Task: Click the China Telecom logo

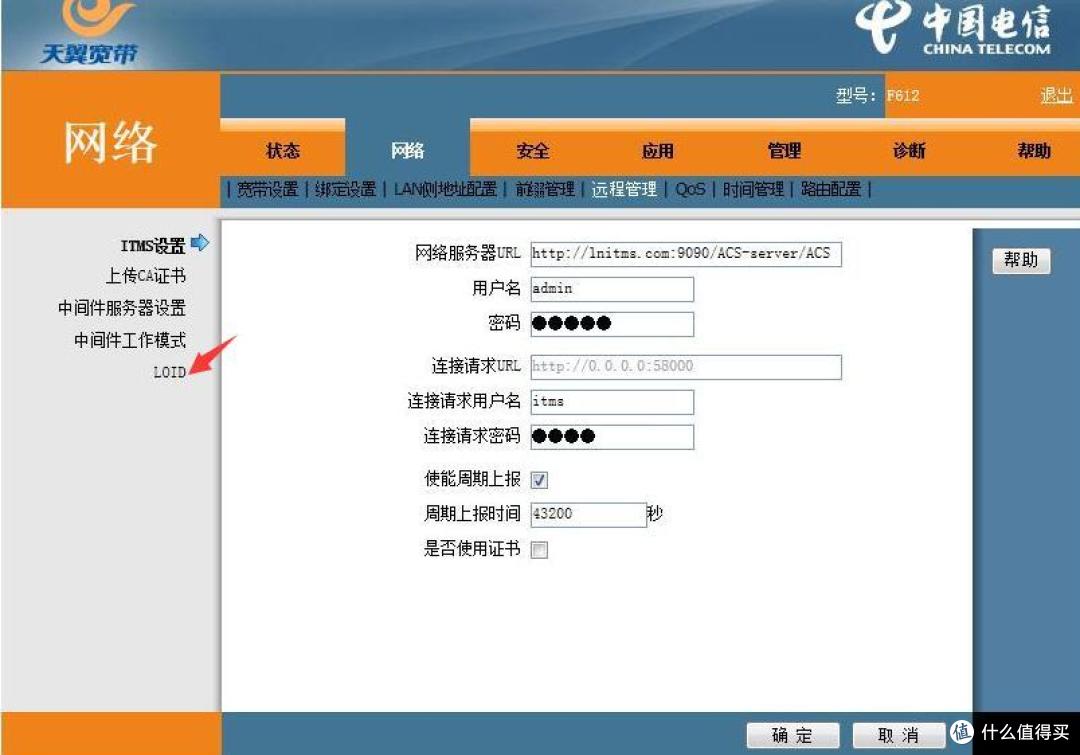Action: [x=953, y=30]
